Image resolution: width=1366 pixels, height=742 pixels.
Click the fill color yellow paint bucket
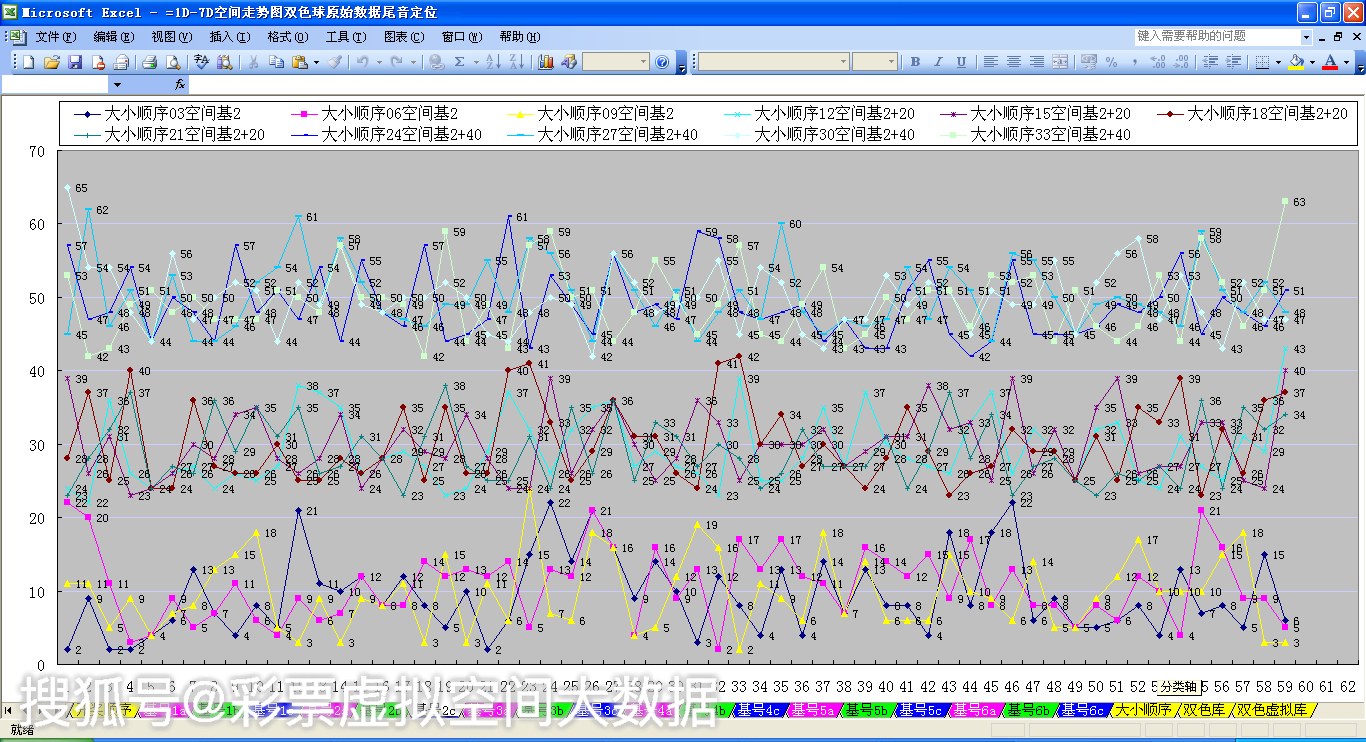[1296, 62]
